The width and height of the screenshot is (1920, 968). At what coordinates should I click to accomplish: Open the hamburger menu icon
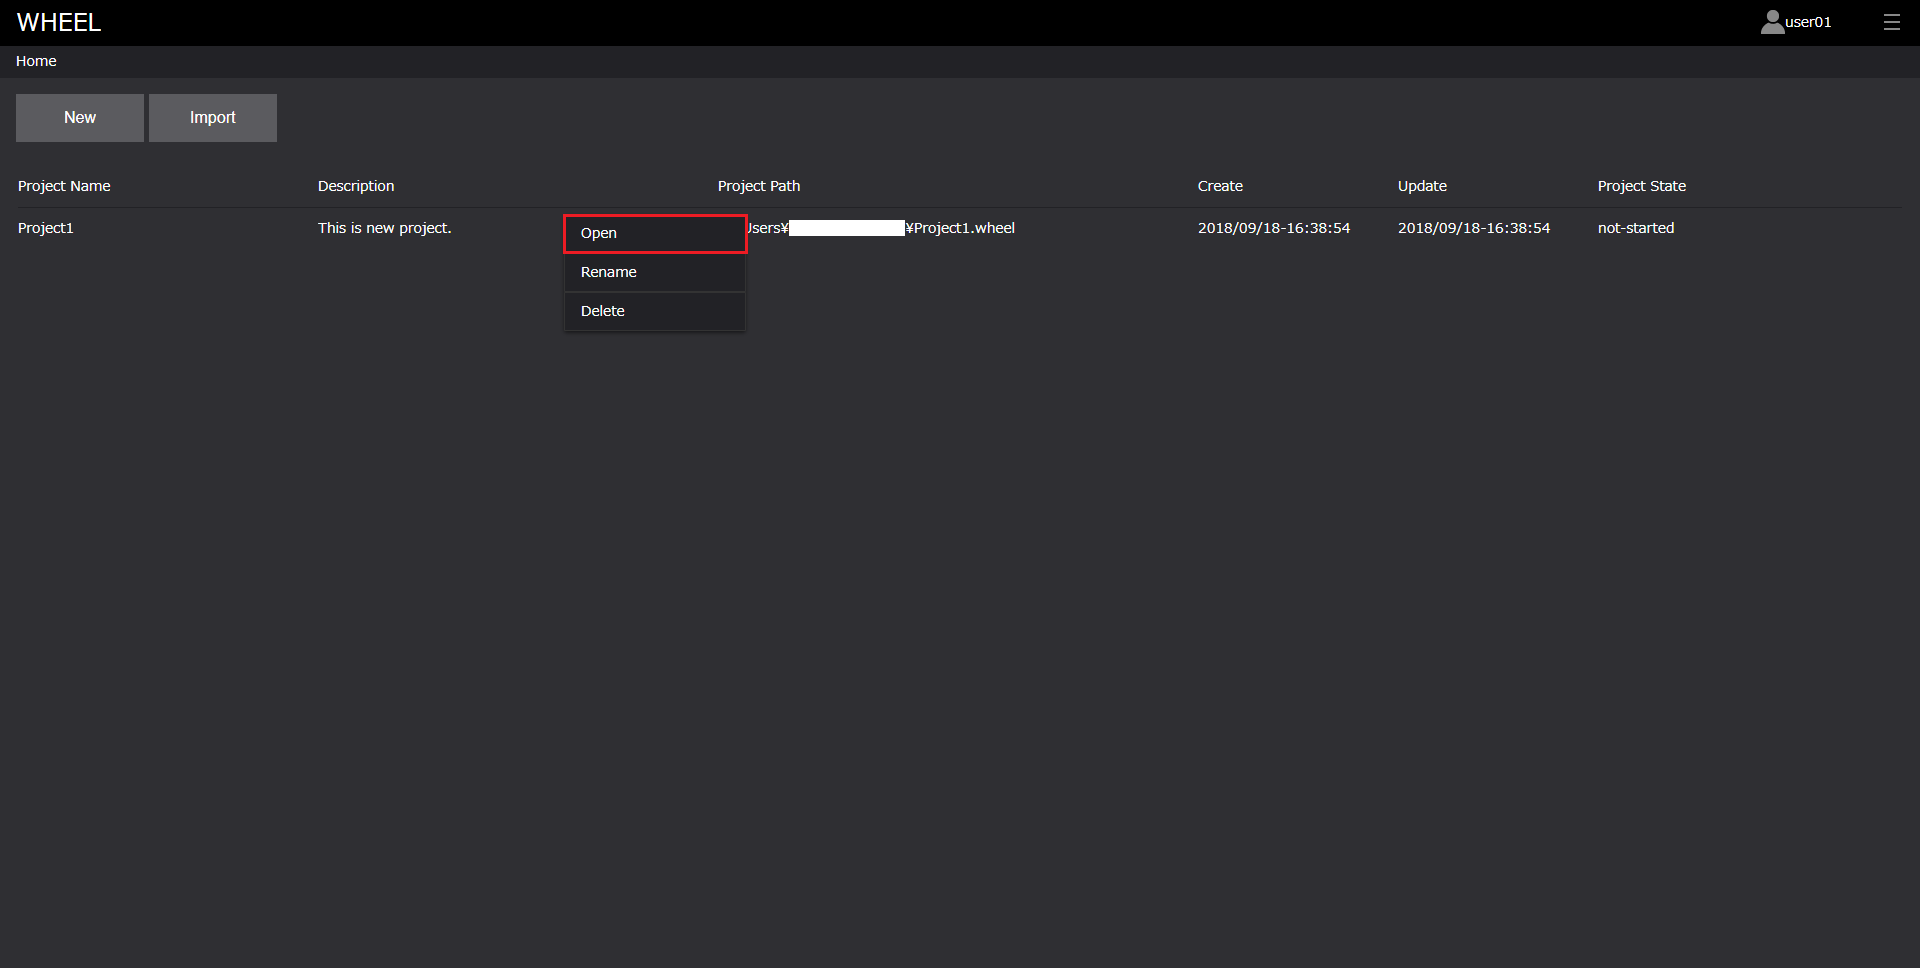click(1891, 22)
